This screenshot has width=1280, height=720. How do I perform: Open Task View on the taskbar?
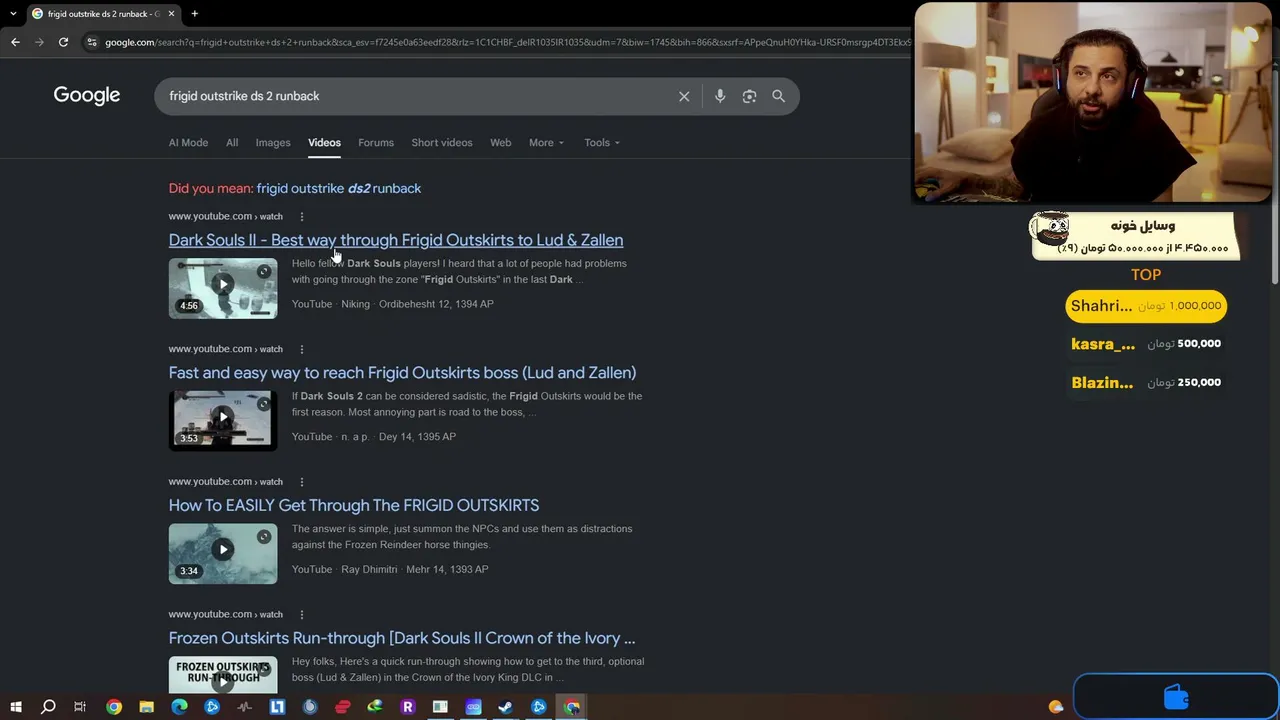tap(80, 707)
